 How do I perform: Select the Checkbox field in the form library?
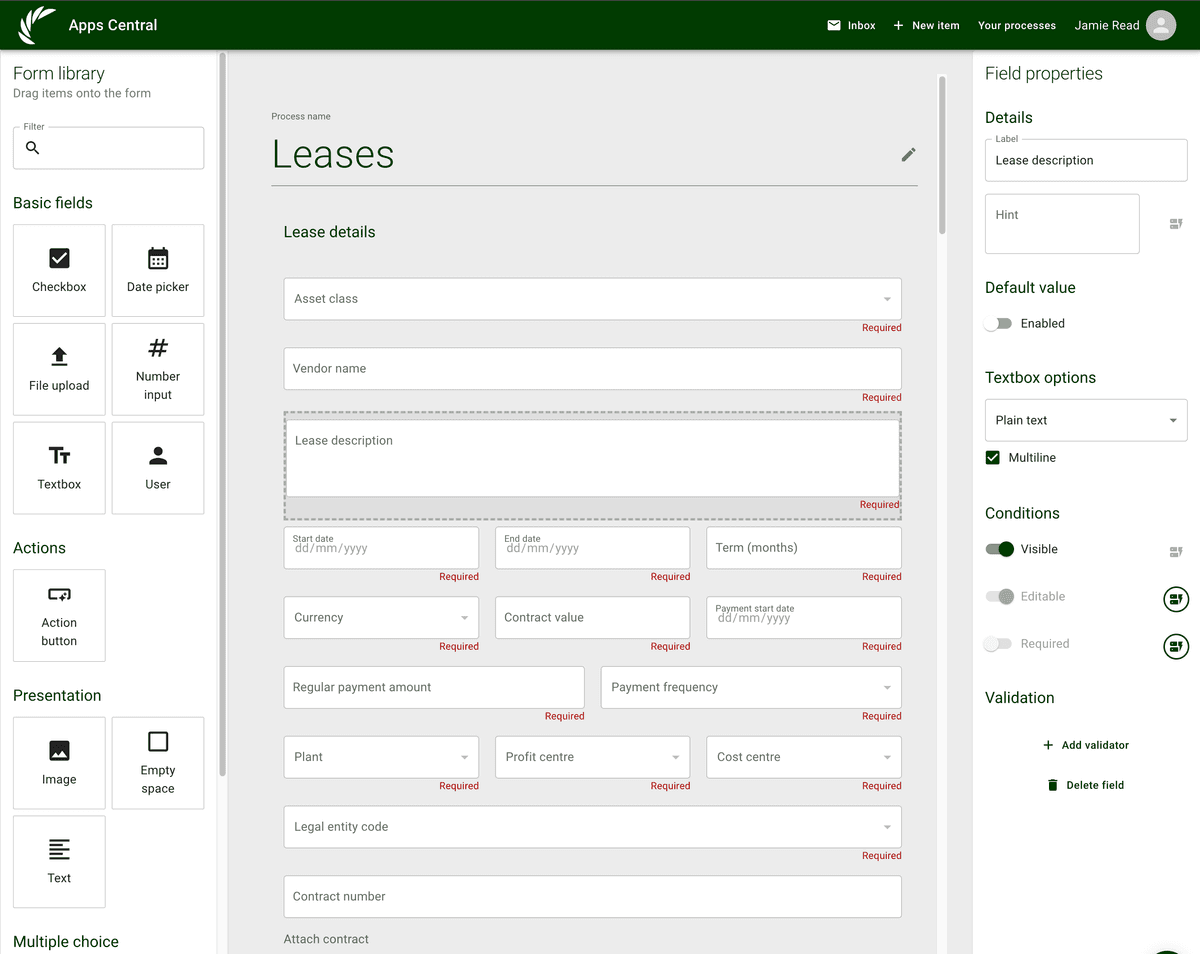(58, 270)
